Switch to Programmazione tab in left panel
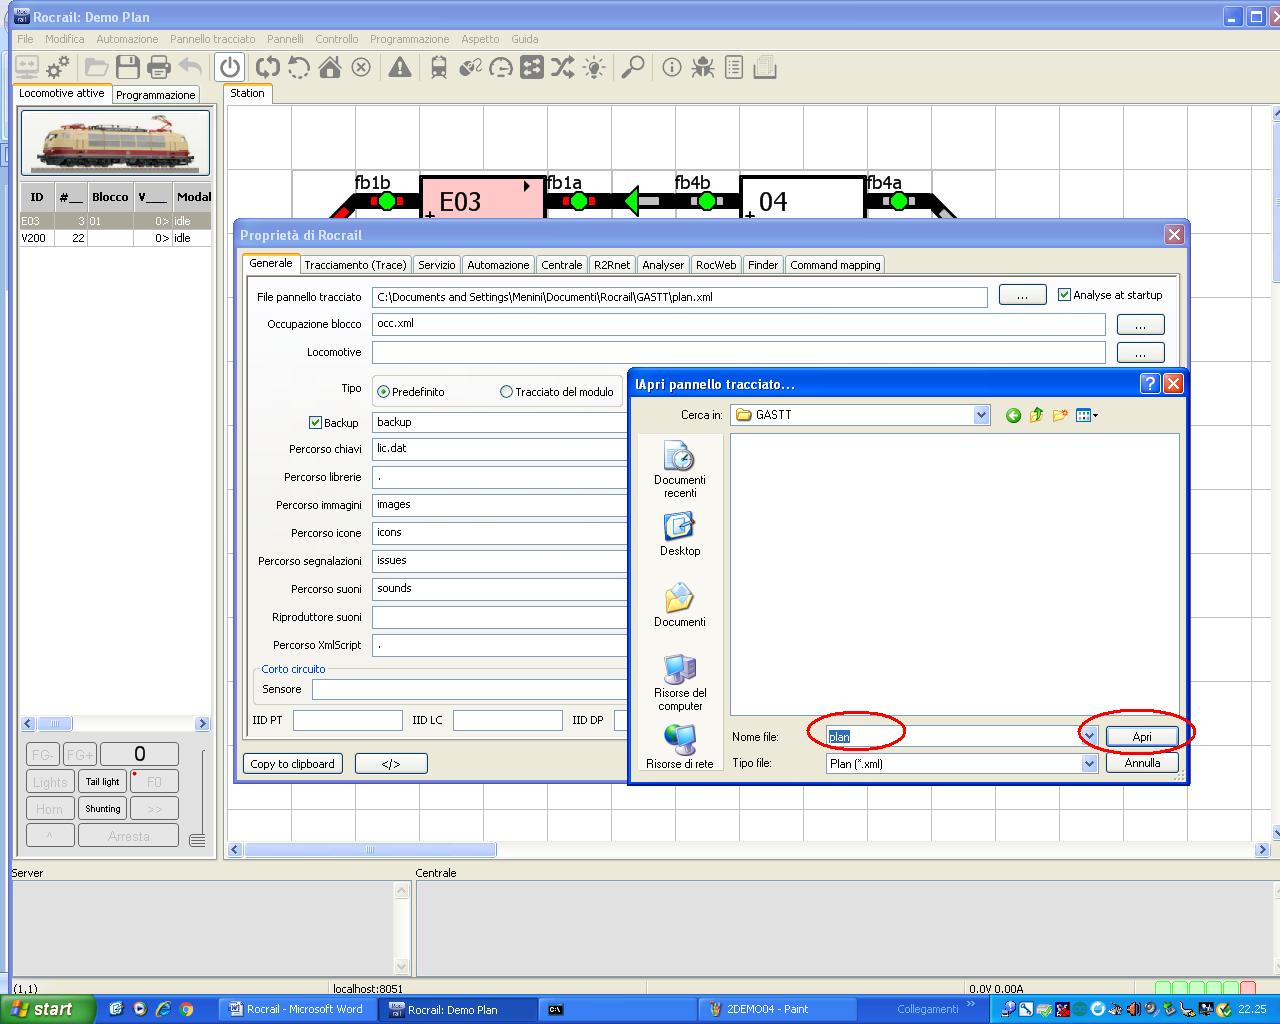 [x=155, y=95]
